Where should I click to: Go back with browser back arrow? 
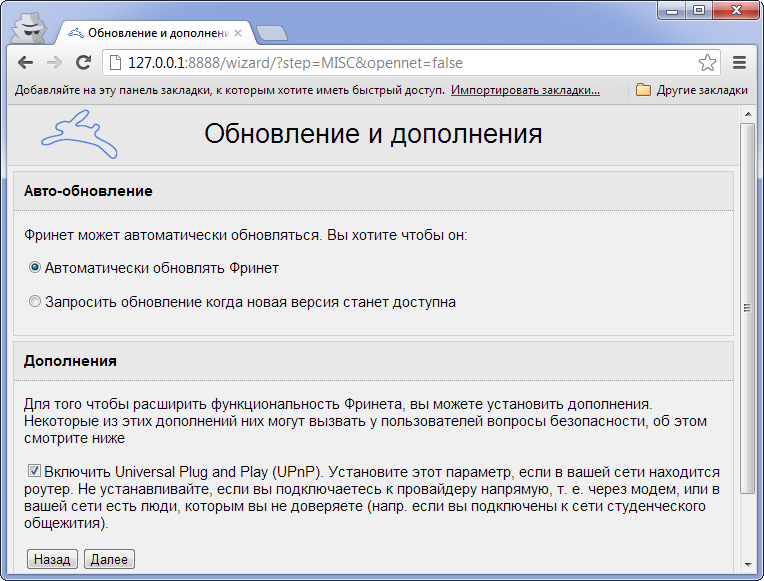pos(25,63)
